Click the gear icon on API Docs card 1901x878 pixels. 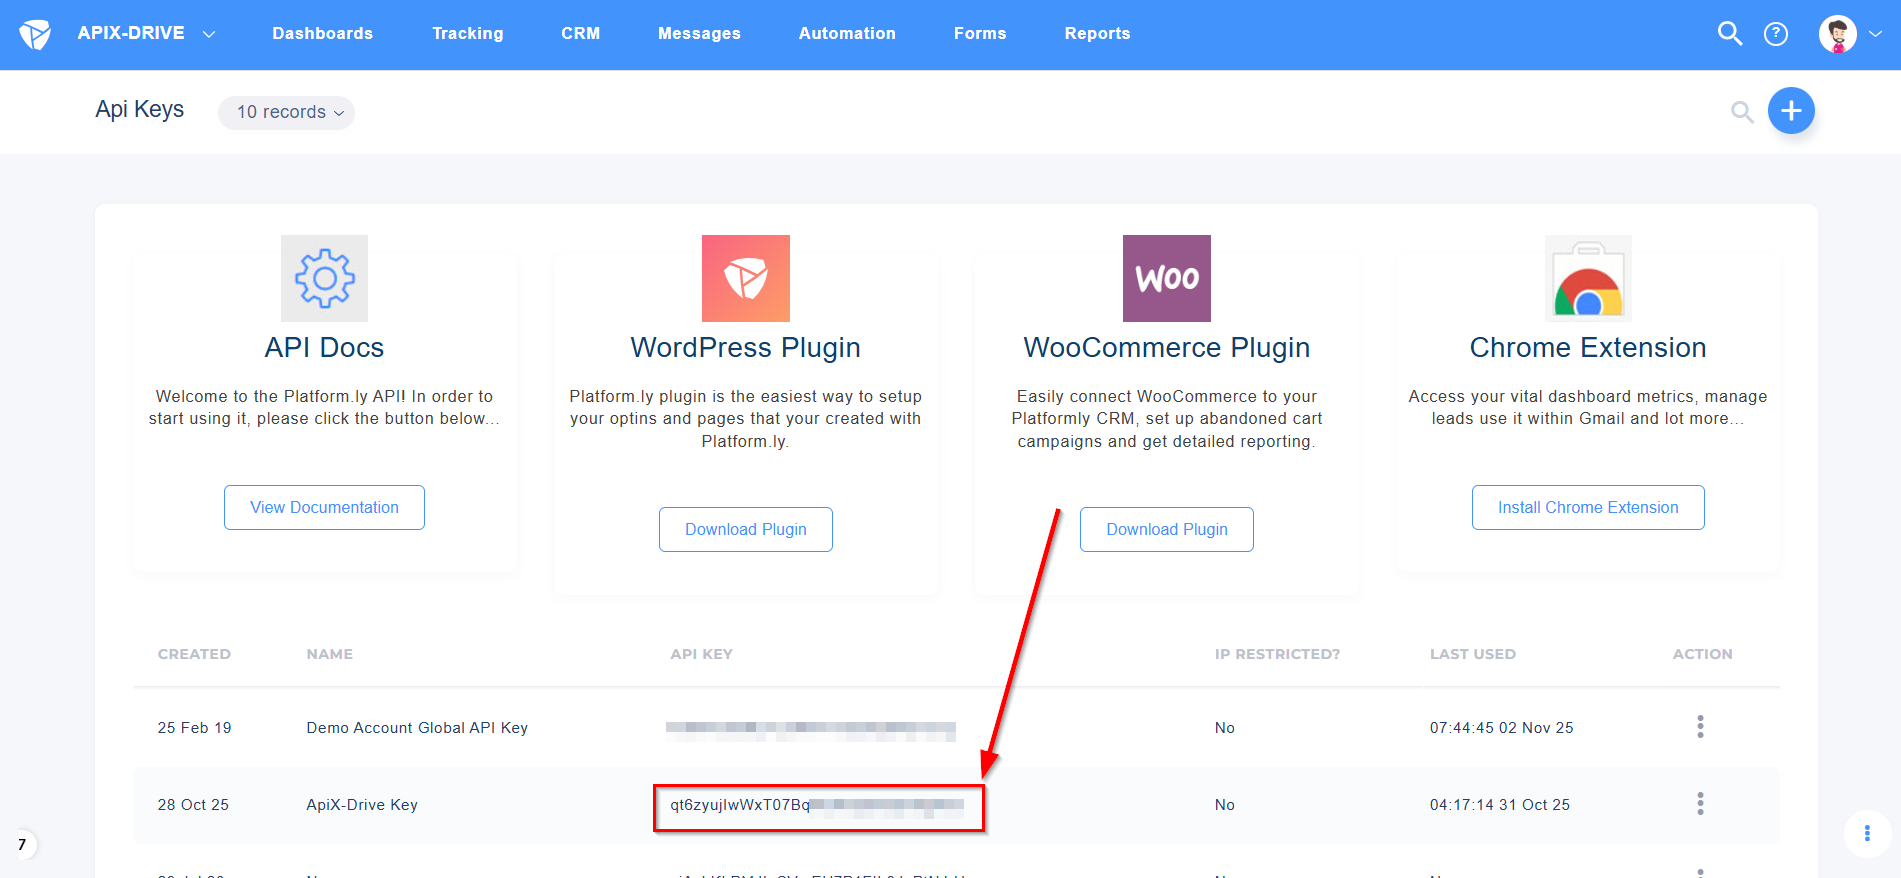[324, 278]
